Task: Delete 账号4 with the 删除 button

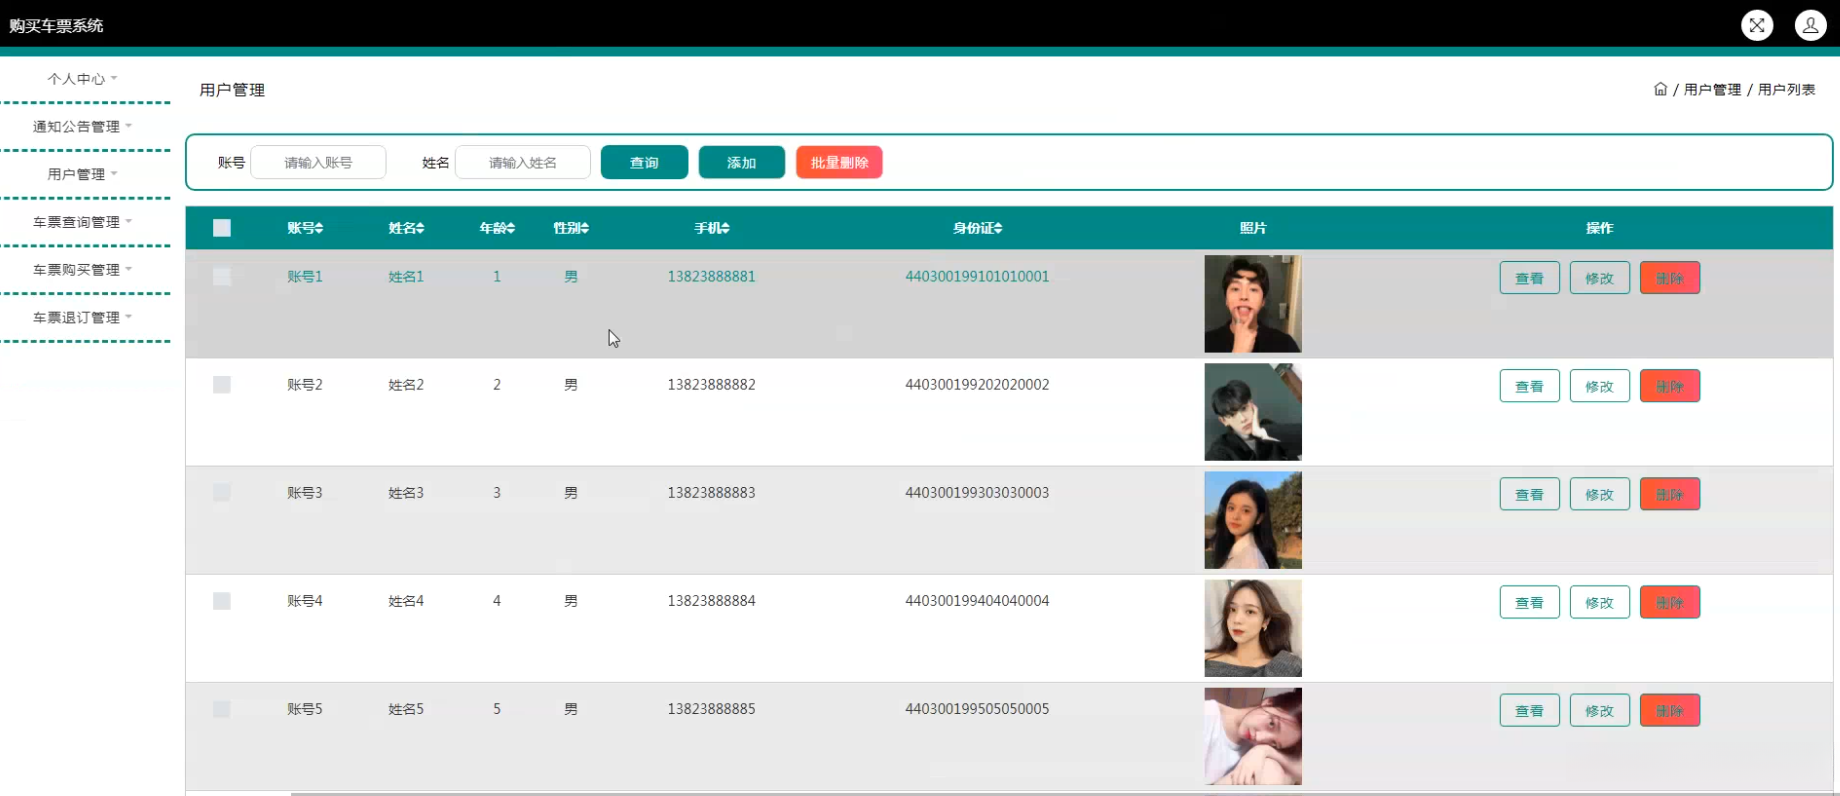Action: tap(1670, 602)
